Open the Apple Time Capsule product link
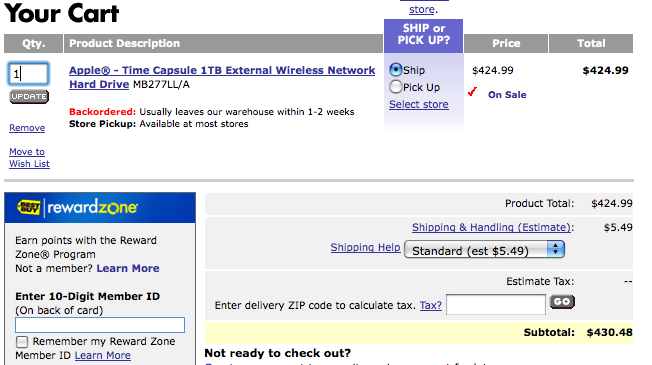652x365 pixels. [x=222, y=77]
